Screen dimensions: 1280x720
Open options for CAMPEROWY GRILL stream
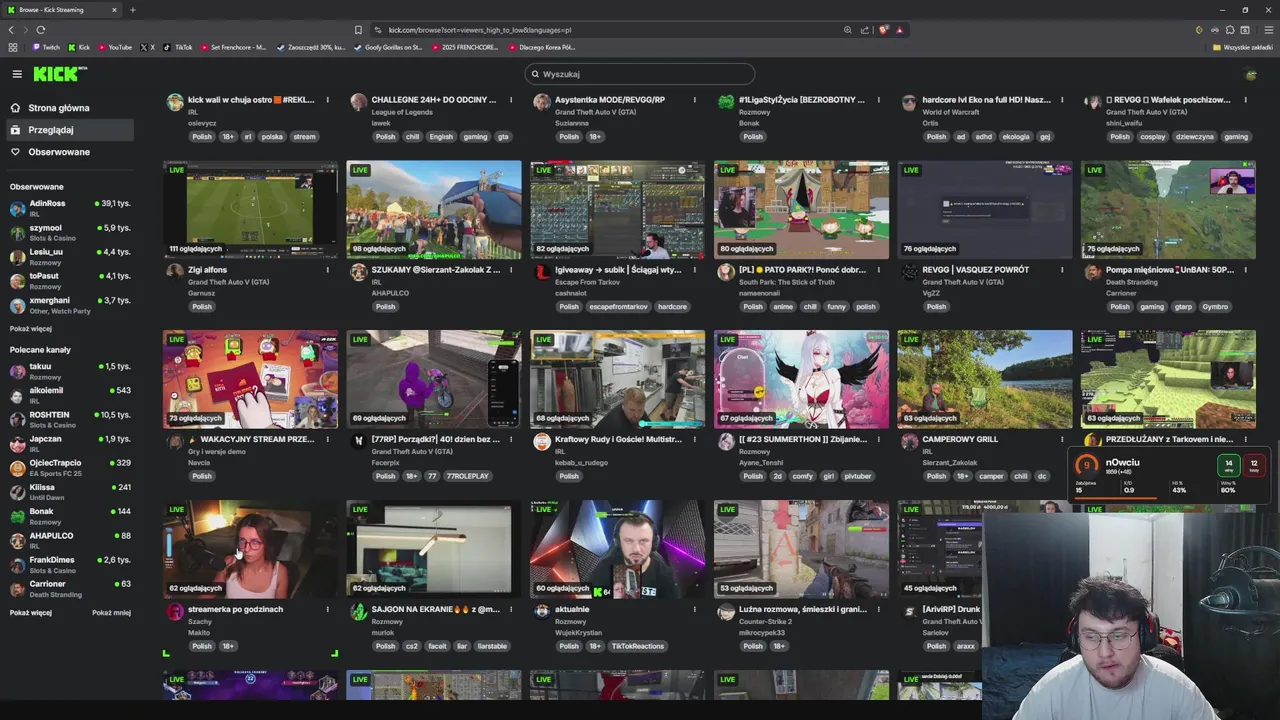(1062, 439)
